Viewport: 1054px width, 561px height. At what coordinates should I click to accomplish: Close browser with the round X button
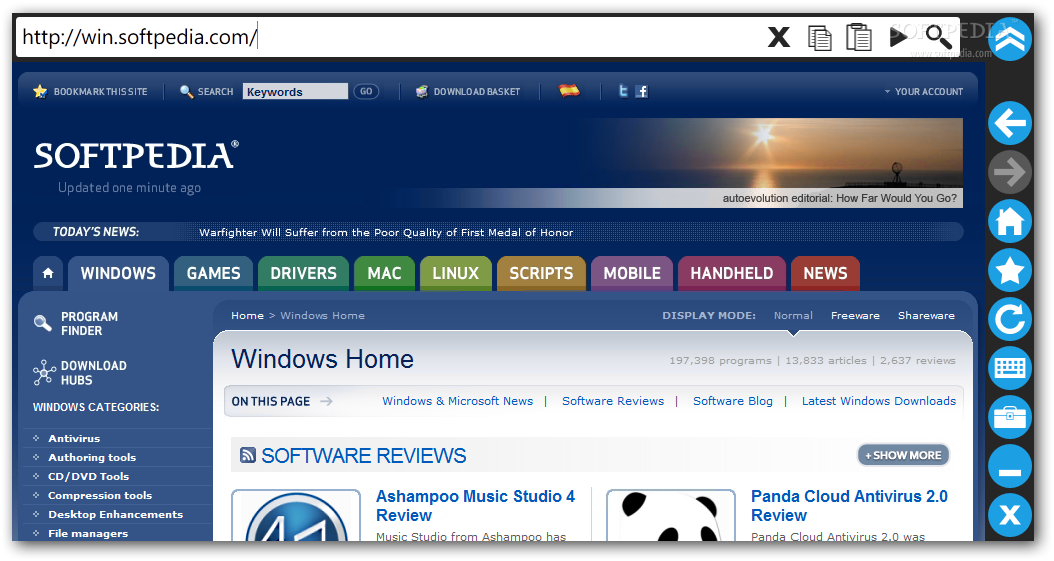pos(1010,515)
